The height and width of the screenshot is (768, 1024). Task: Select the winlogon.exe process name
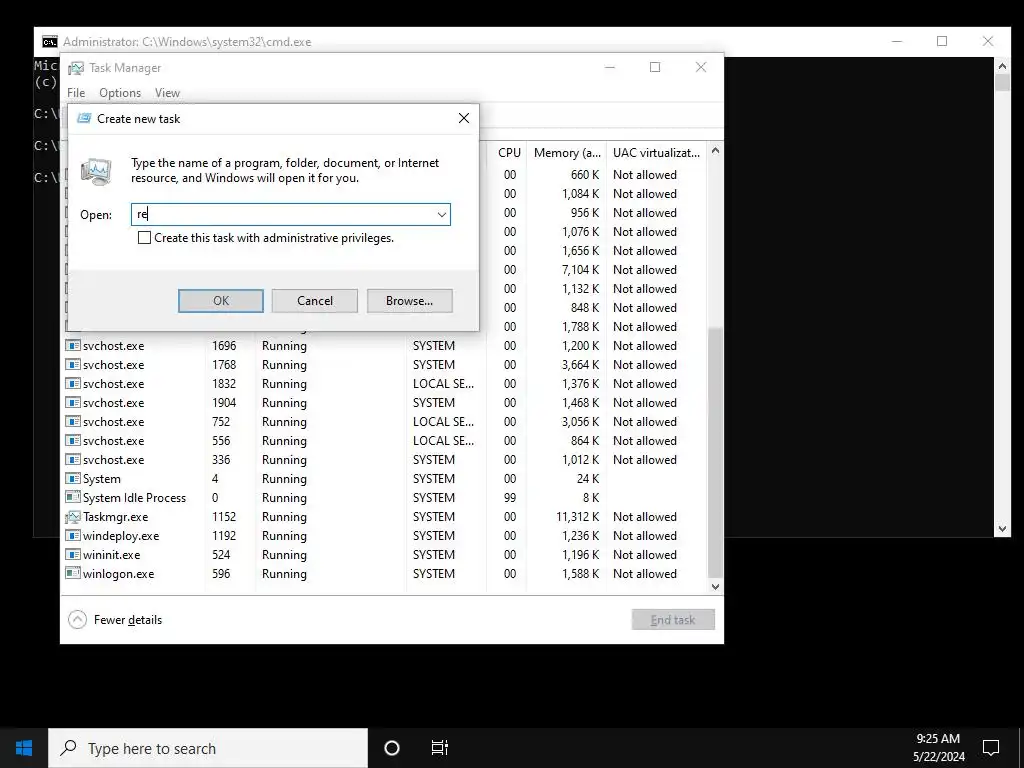tap(119, 573)
